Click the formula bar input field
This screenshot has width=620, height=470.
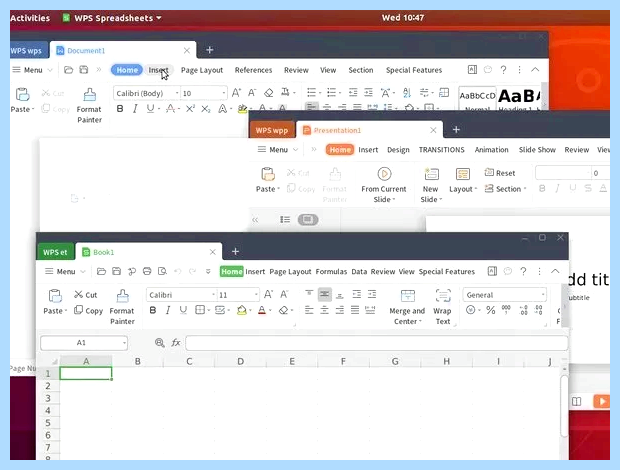[x=376, y=343]
